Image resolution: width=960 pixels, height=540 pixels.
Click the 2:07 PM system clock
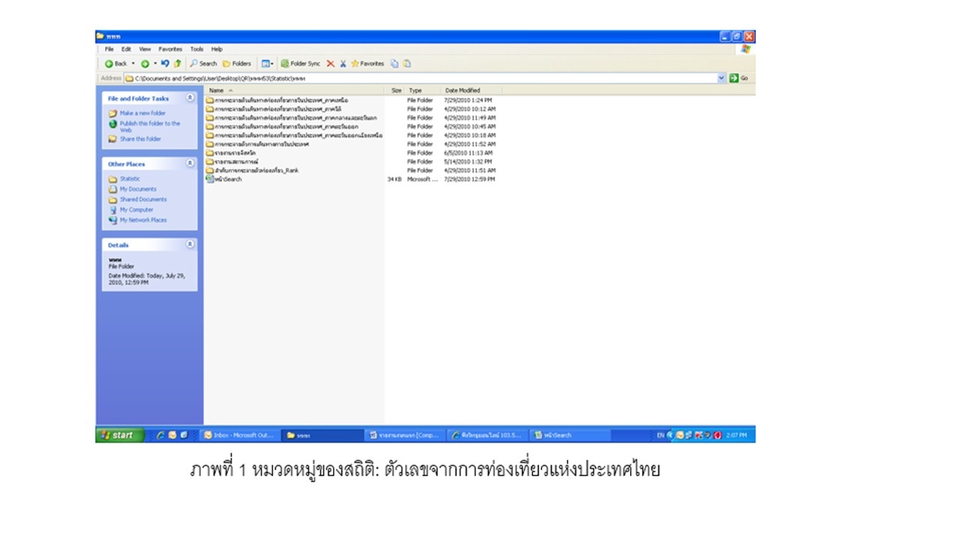coord(737,435)
